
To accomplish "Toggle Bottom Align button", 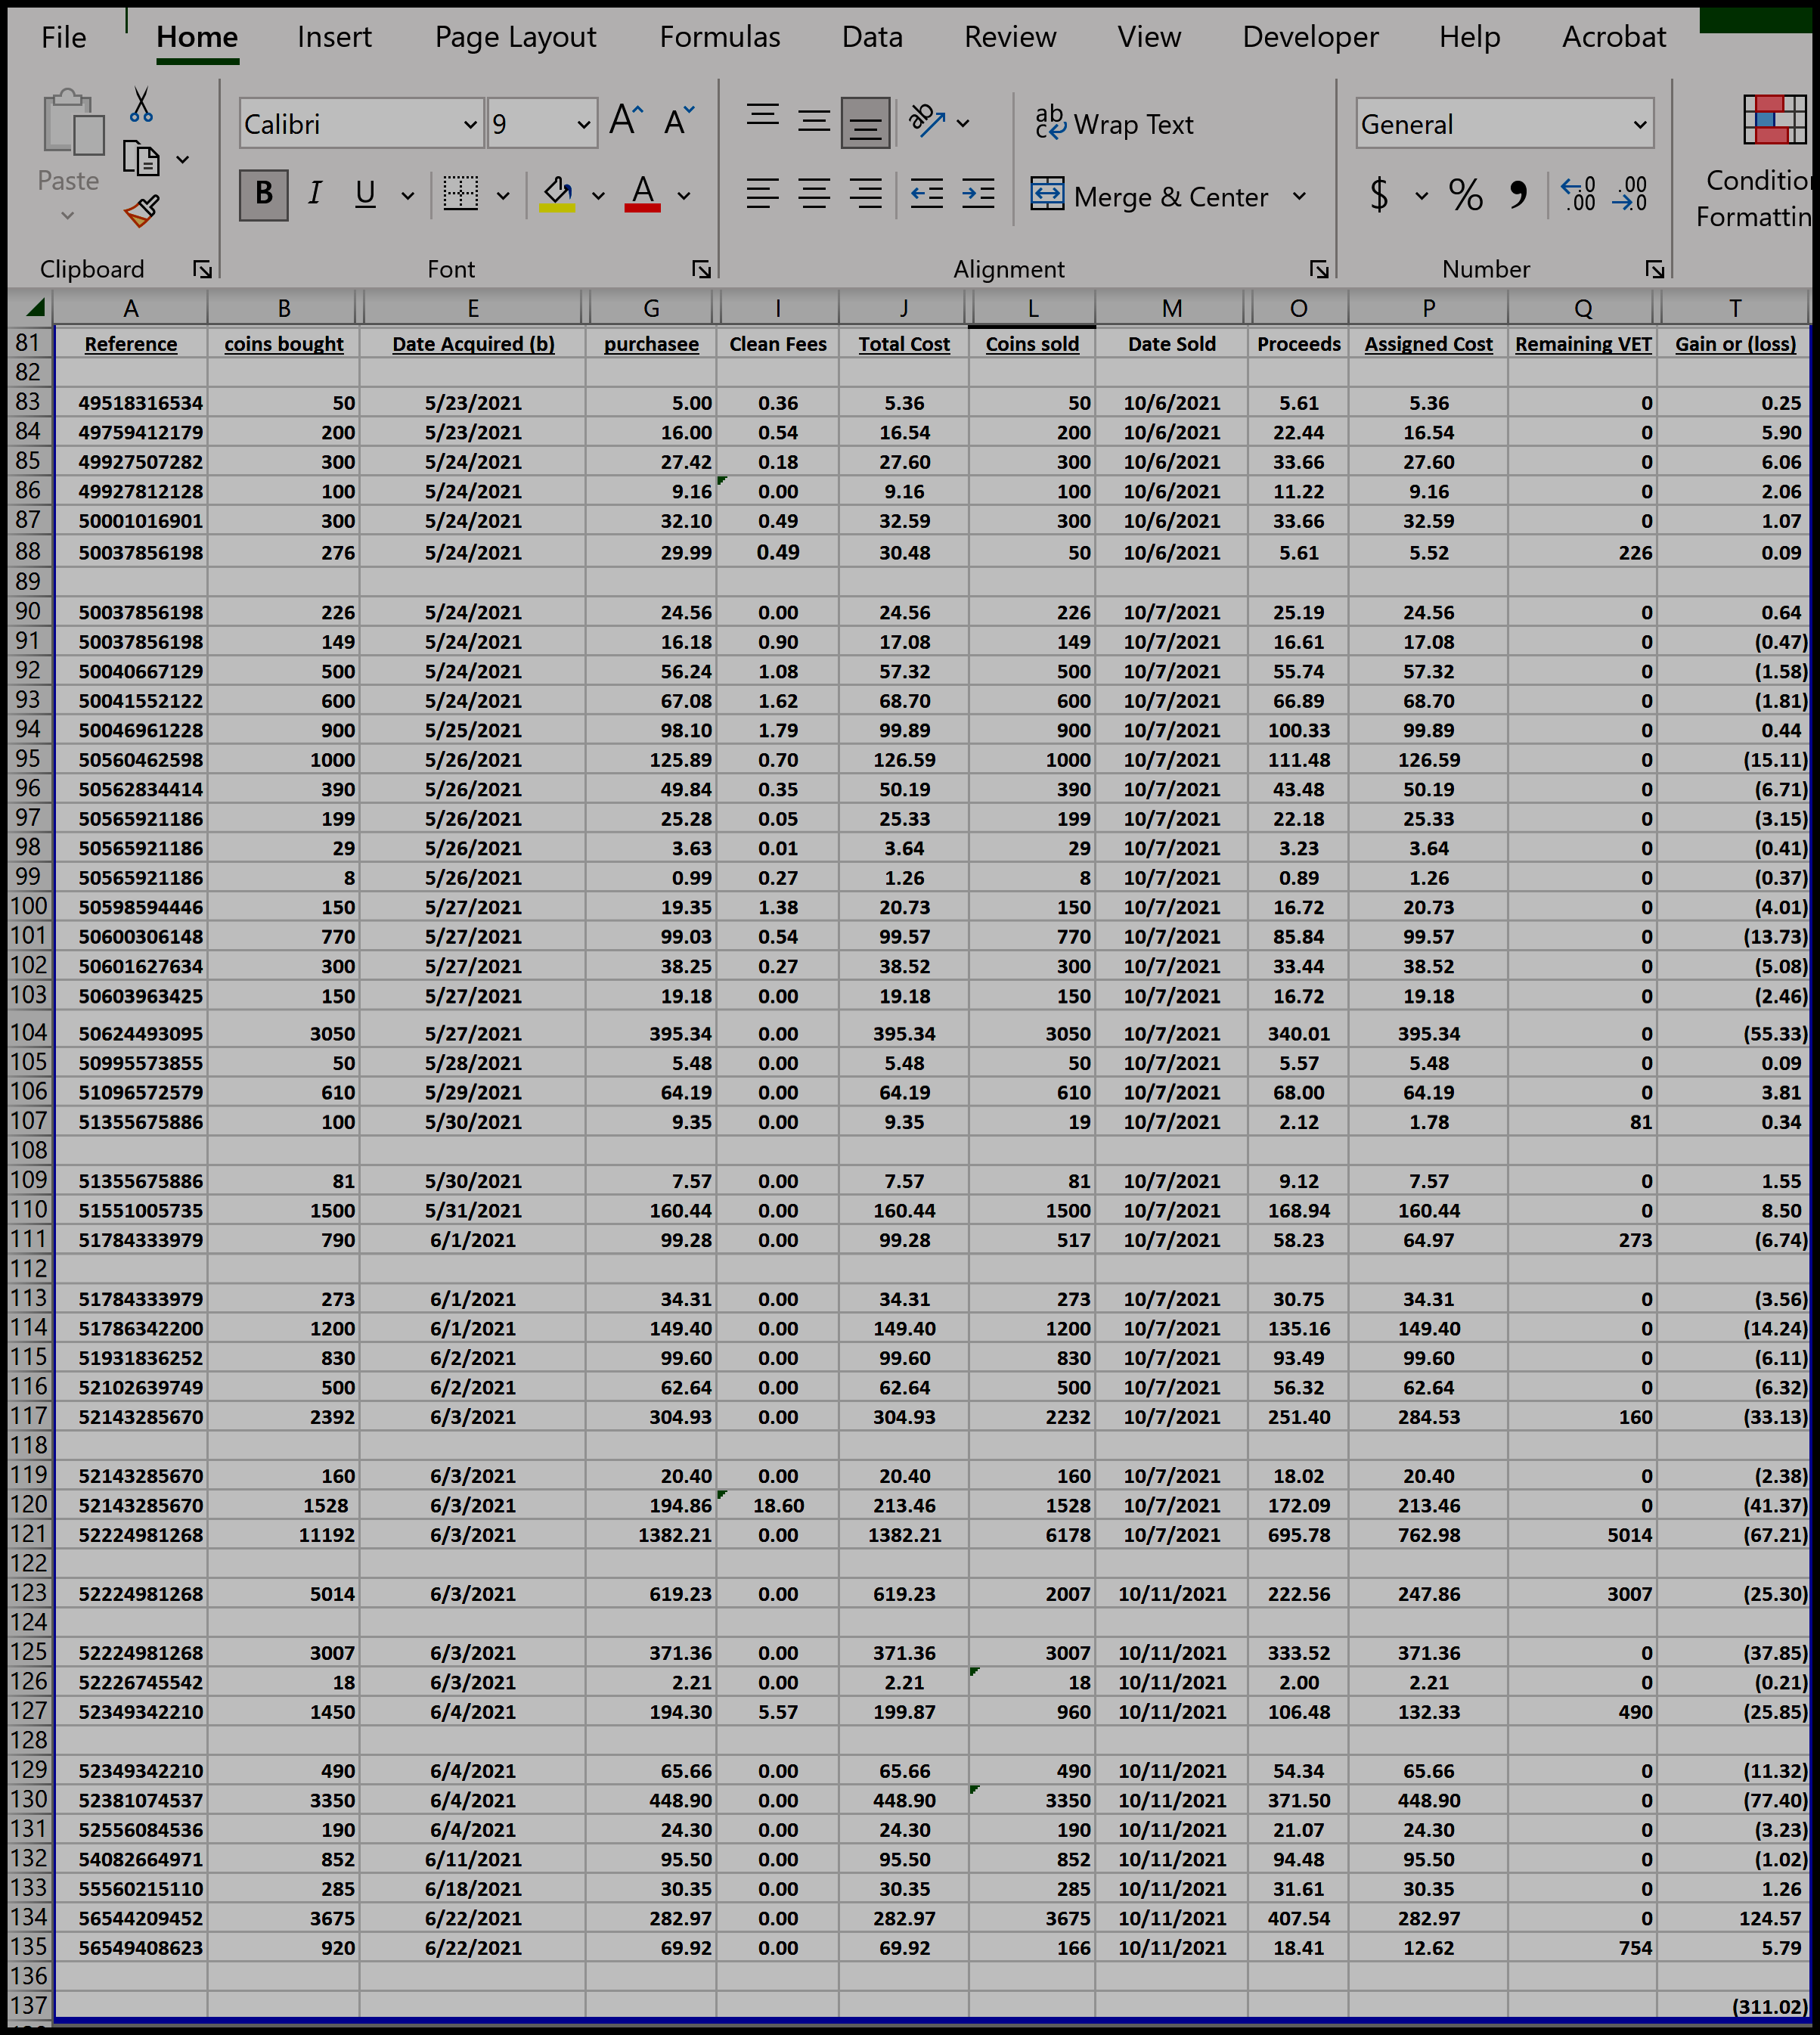I will tap(866, 122).
